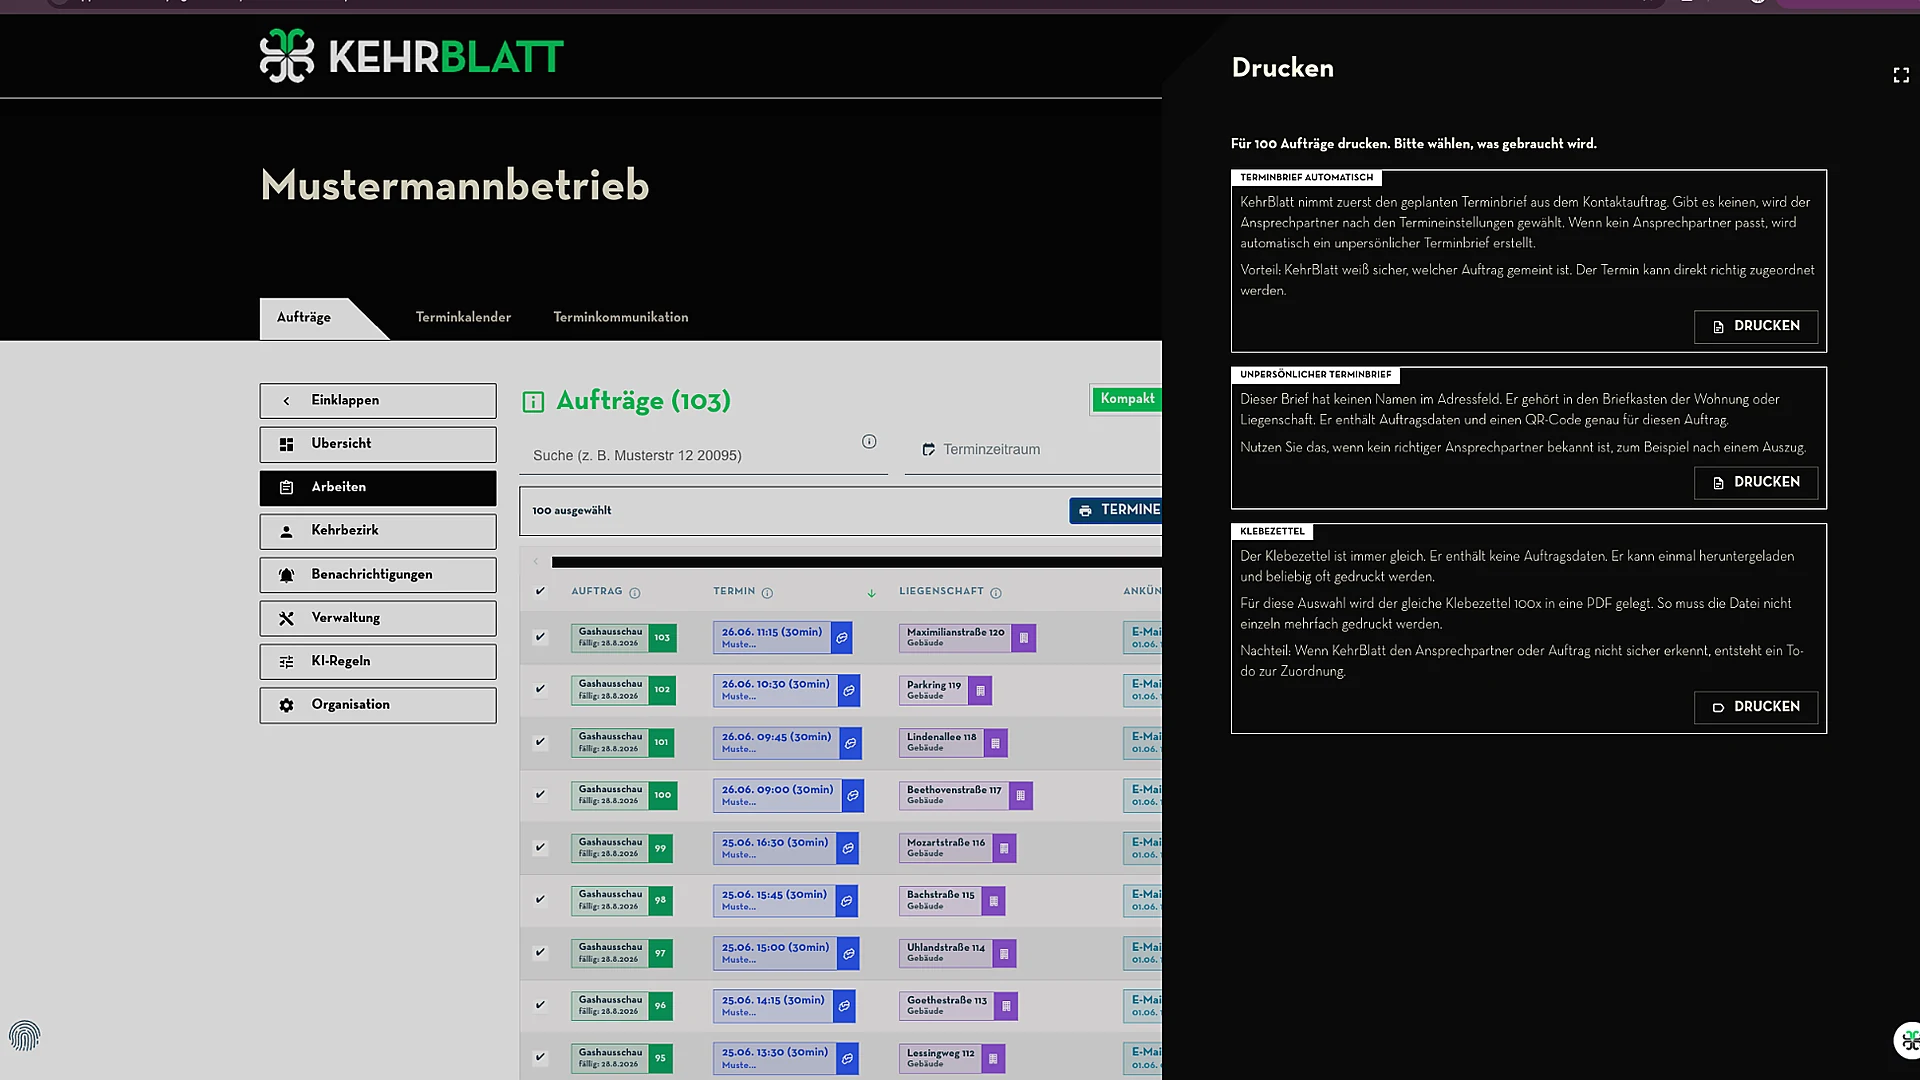The width and height of the screenshot is (1920, 1080).
Task: Open Organisation in the sidebar
Action: [x=378, y=705]
